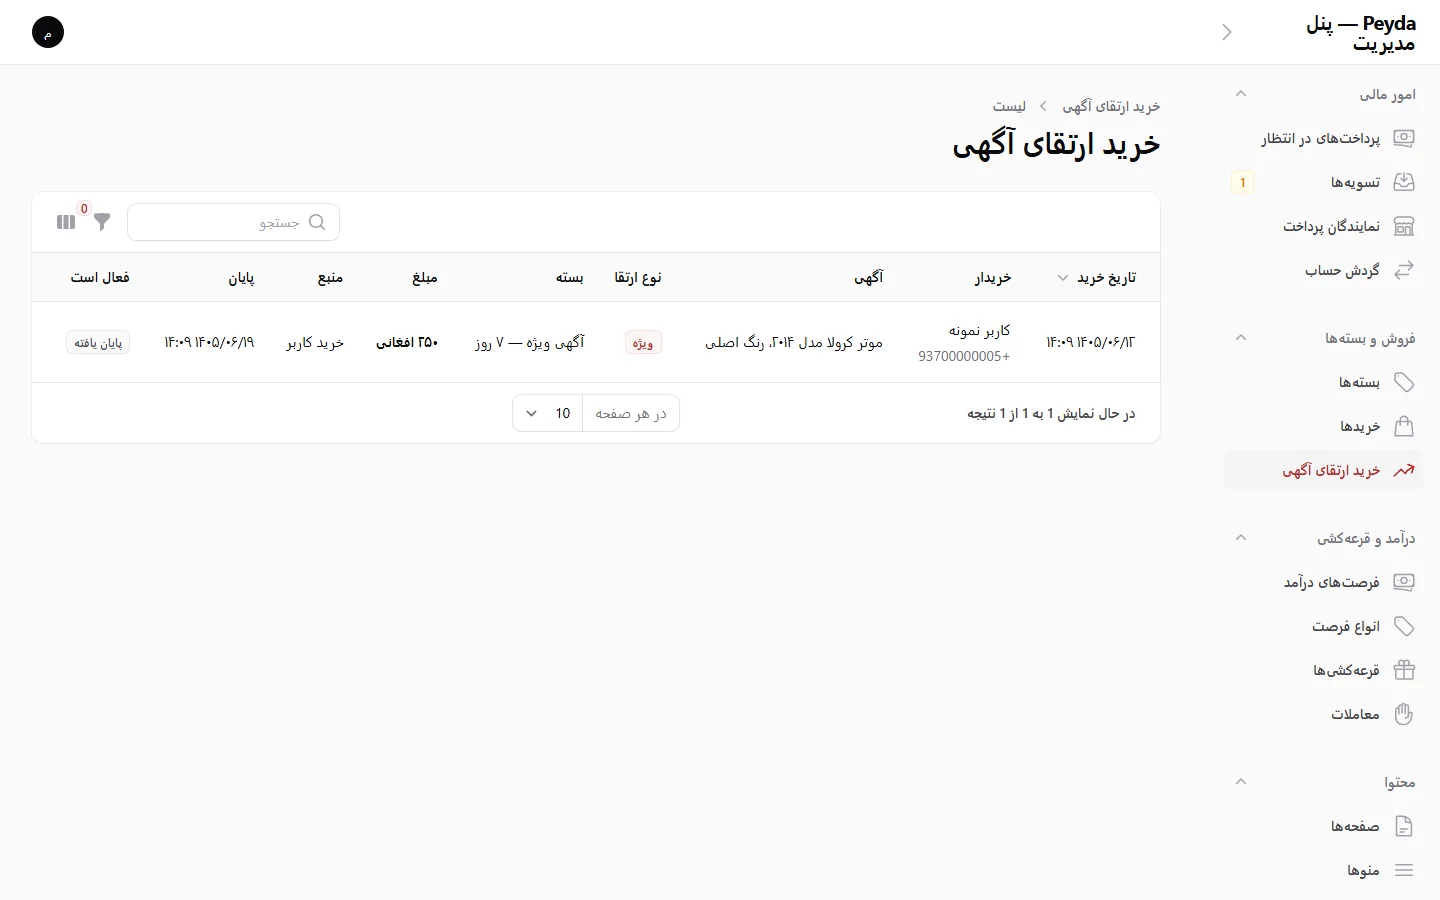1440x900 pixels.
Task: Click the صفحه‌ها document icon
Action: point(1404,826)
